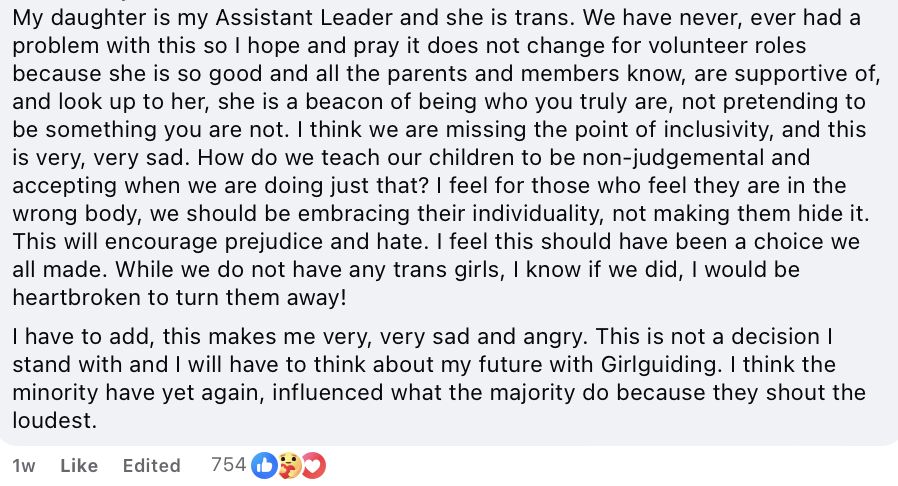898x486 pixels.
Task: Click the red heart love reaction icon
Action: [313, 465]
